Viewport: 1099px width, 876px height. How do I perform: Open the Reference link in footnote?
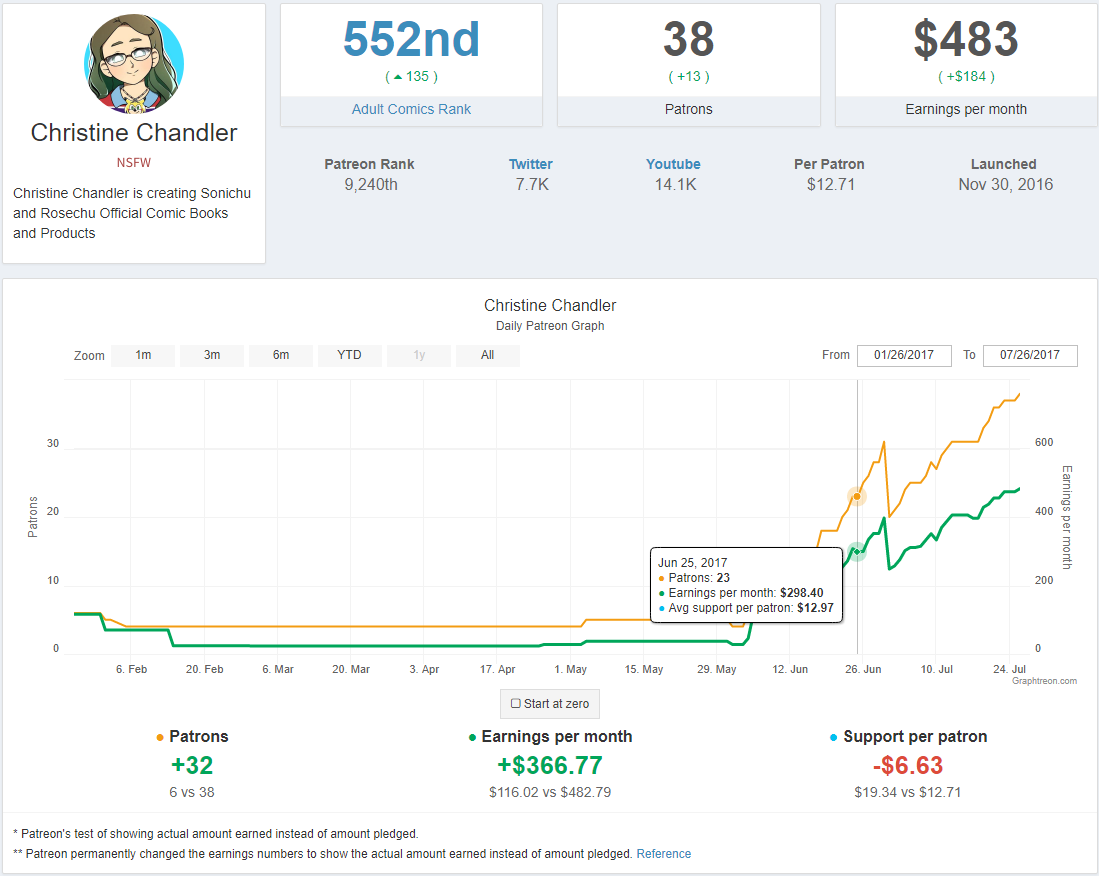[664, 854]
